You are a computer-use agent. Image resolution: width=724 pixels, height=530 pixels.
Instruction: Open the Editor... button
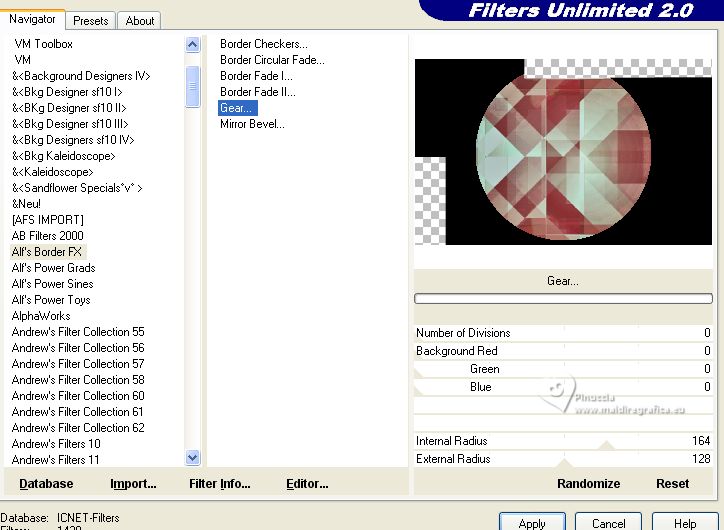[x=307, y=484]
